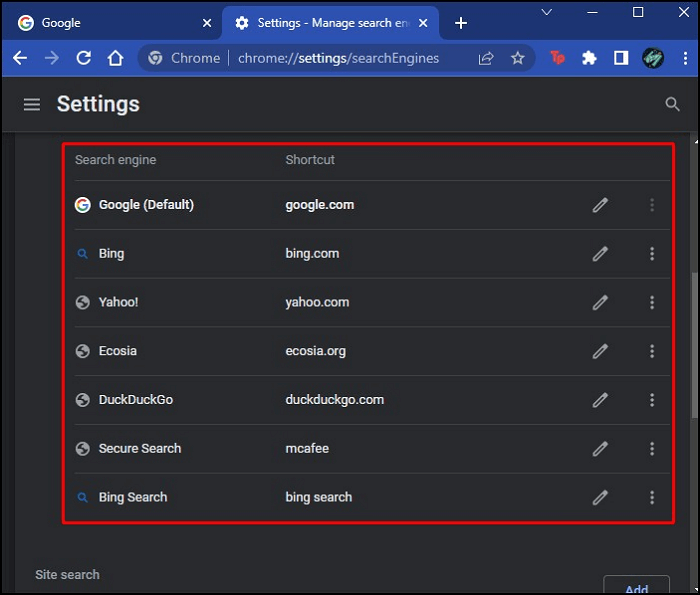
Task: Open a new browser tab
Action: coord(460,23)
